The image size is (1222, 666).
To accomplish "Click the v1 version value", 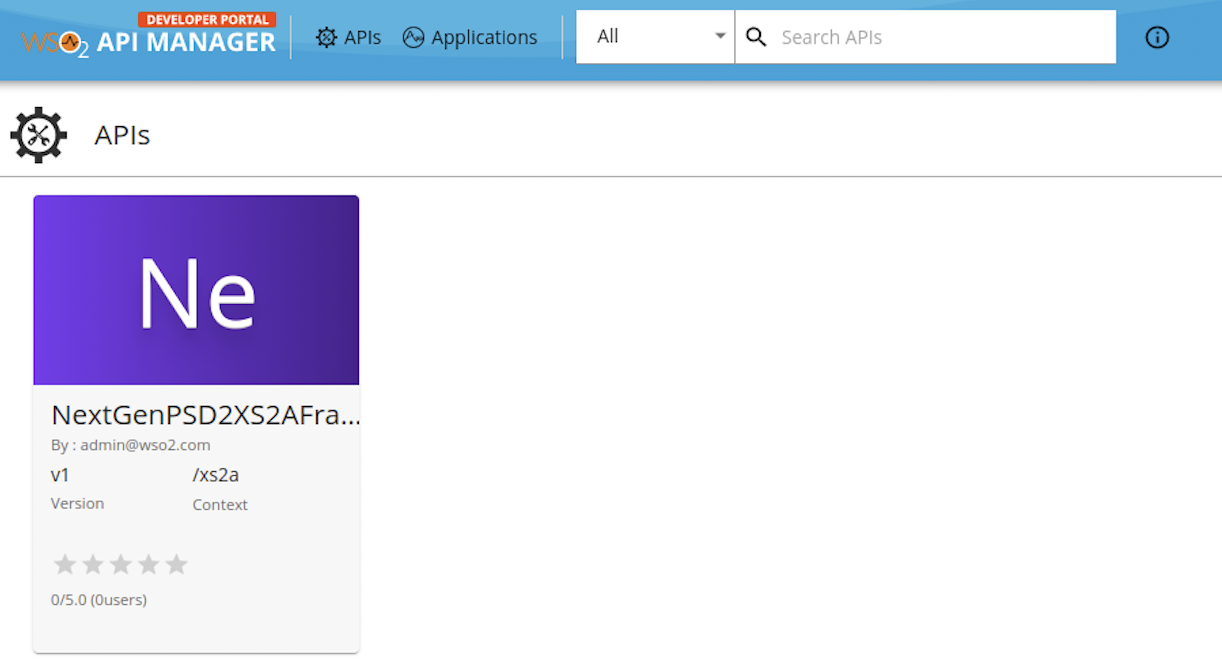I will pos(60,475).
